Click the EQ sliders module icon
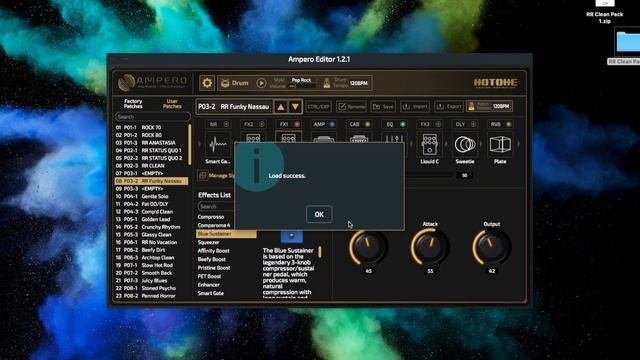Image resolution: width=640 pixels, height=360 pixels. point(394,138)
